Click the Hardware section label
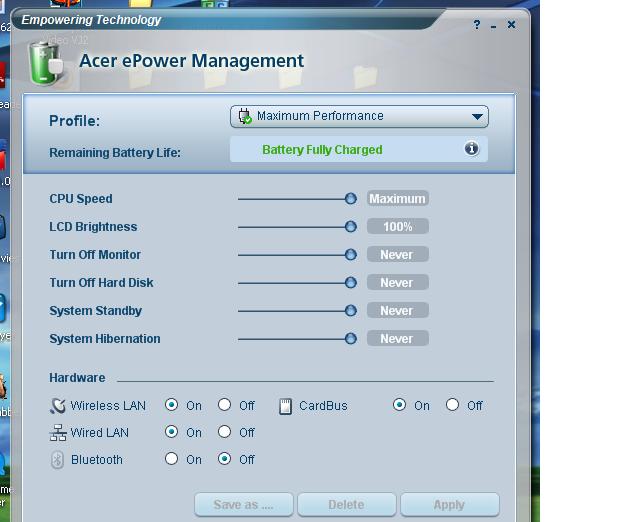The image size is (640, 522). 77,378
